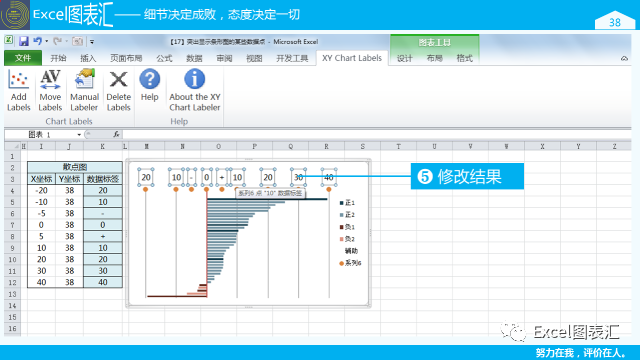Click the Save icon in quick access toolbar
640x360 pixels.
click(x=24, y=41)
